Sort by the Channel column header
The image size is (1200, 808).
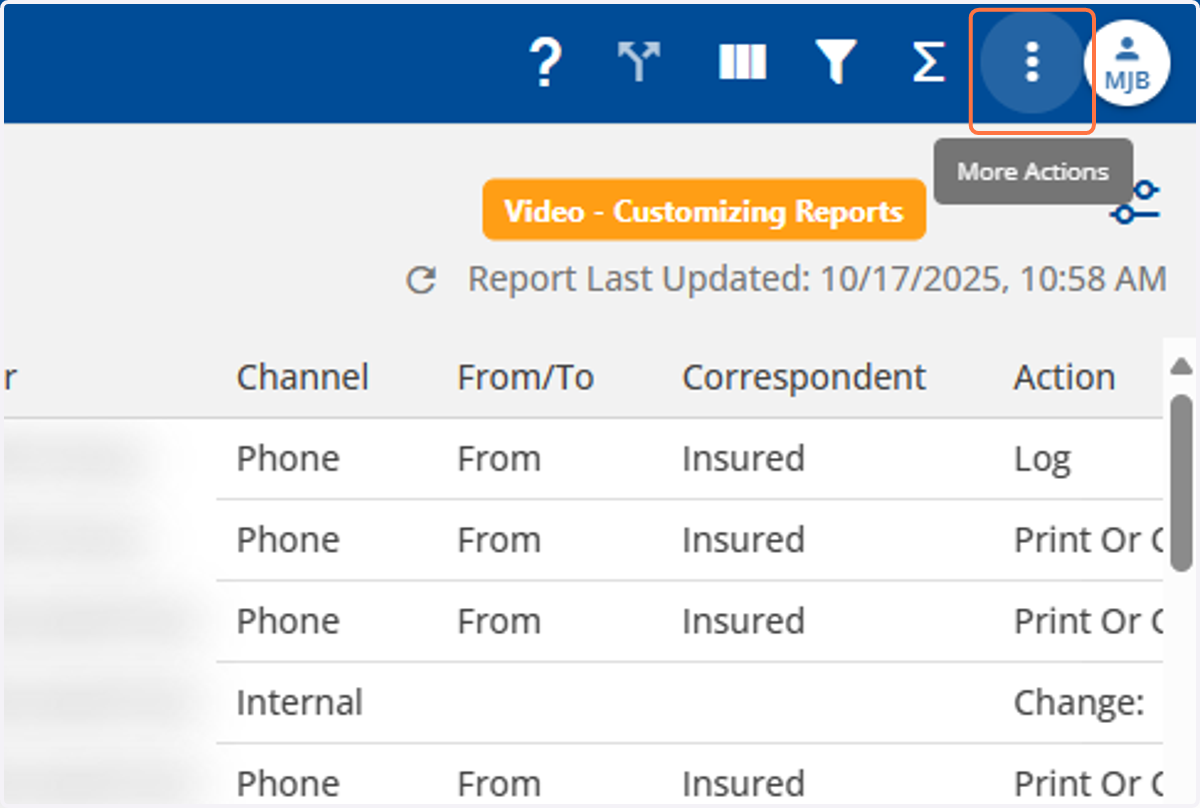(x=302, y=377)
